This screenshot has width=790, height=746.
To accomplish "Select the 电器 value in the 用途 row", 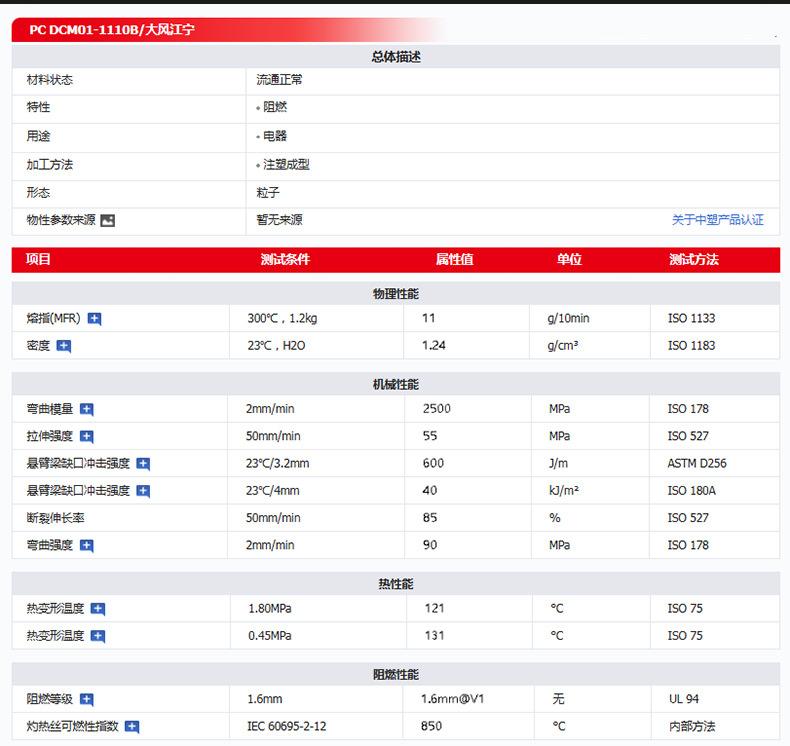I will coord(275,136).
